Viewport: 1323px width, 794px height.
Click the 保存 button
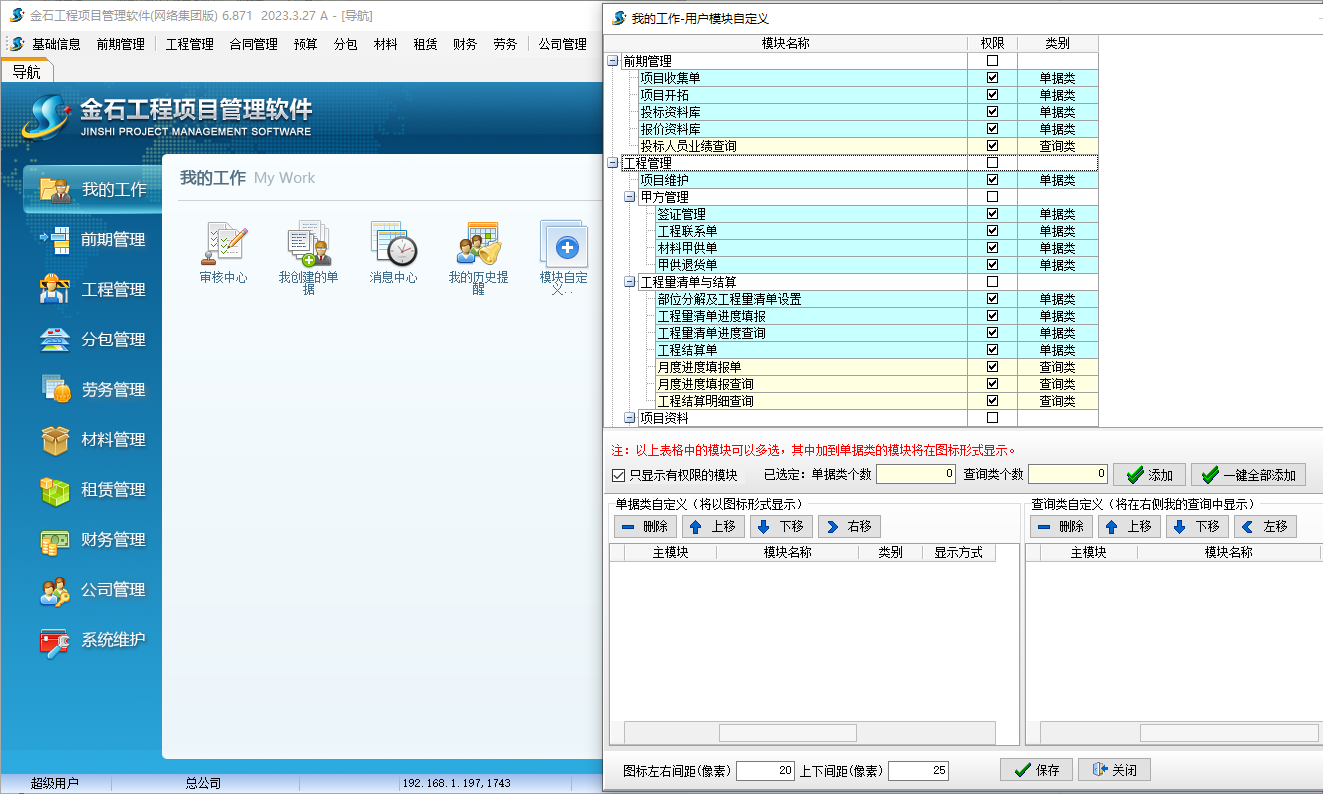point(1036,770)
